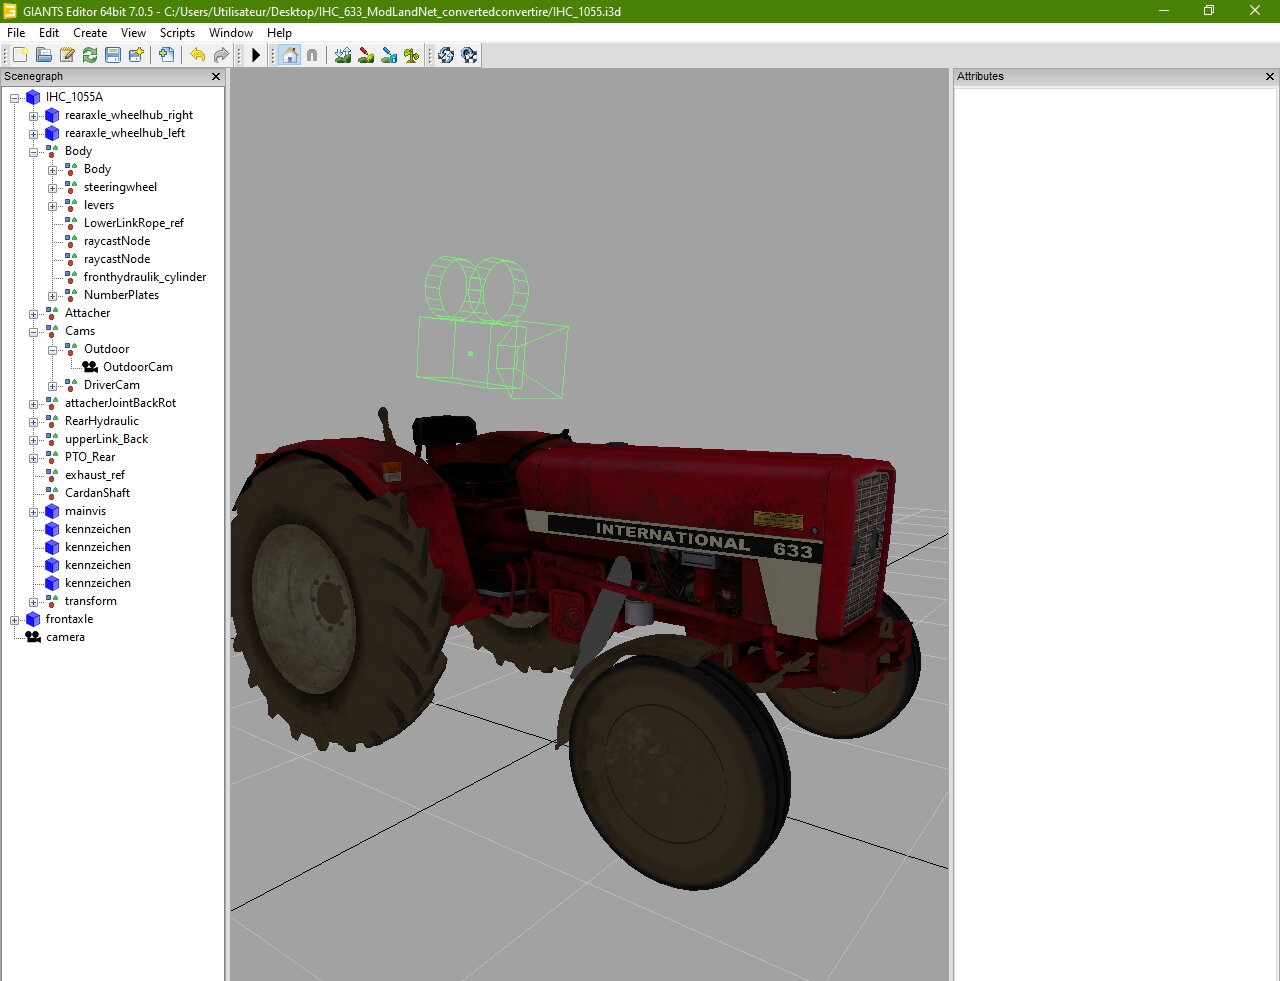Close the Attributes panel
The image size is (1280, 981).
click(x=1270, y=77)
